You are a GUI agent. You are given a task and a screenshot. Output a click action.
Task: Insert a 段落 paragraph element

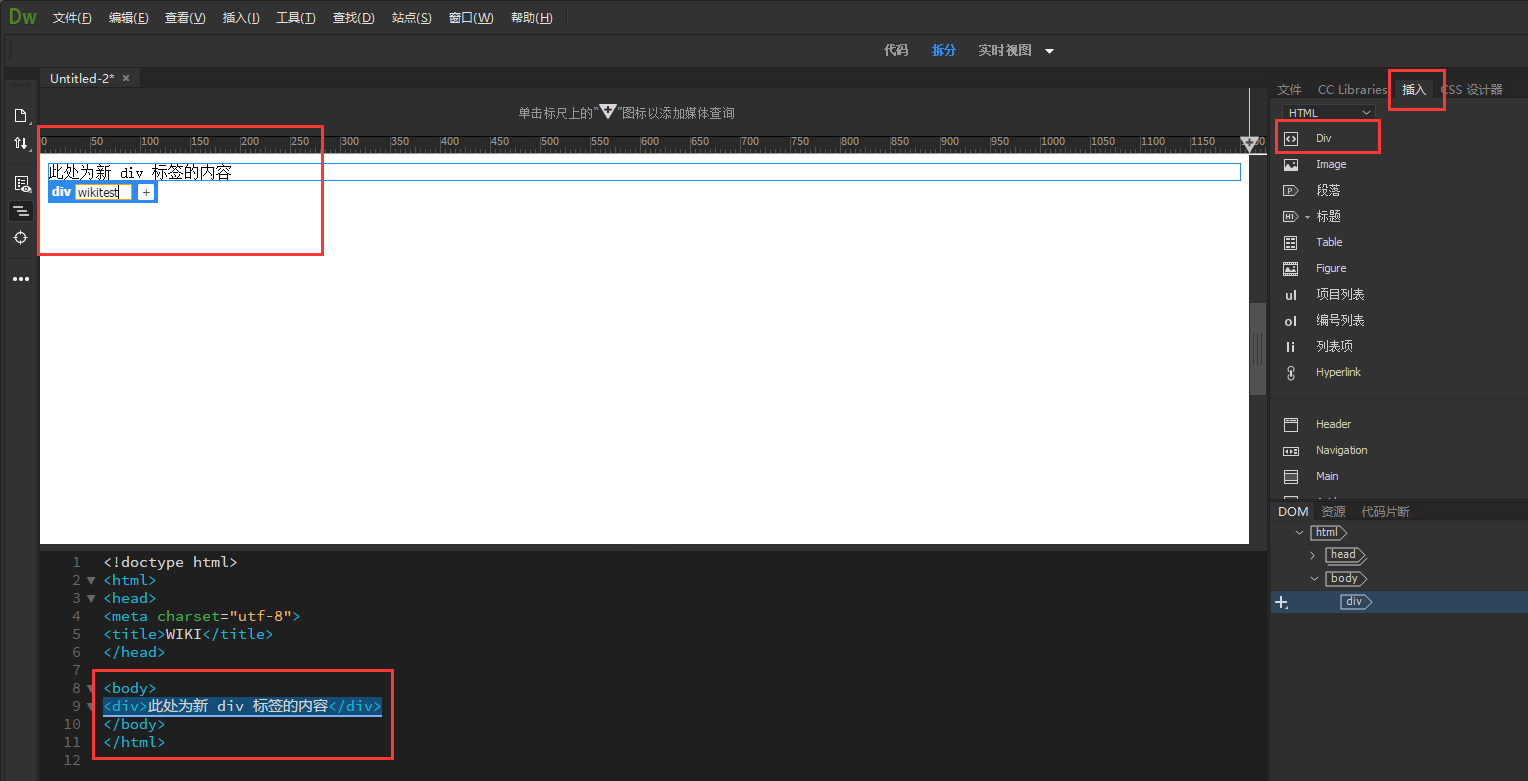(x=1327, y=190)
